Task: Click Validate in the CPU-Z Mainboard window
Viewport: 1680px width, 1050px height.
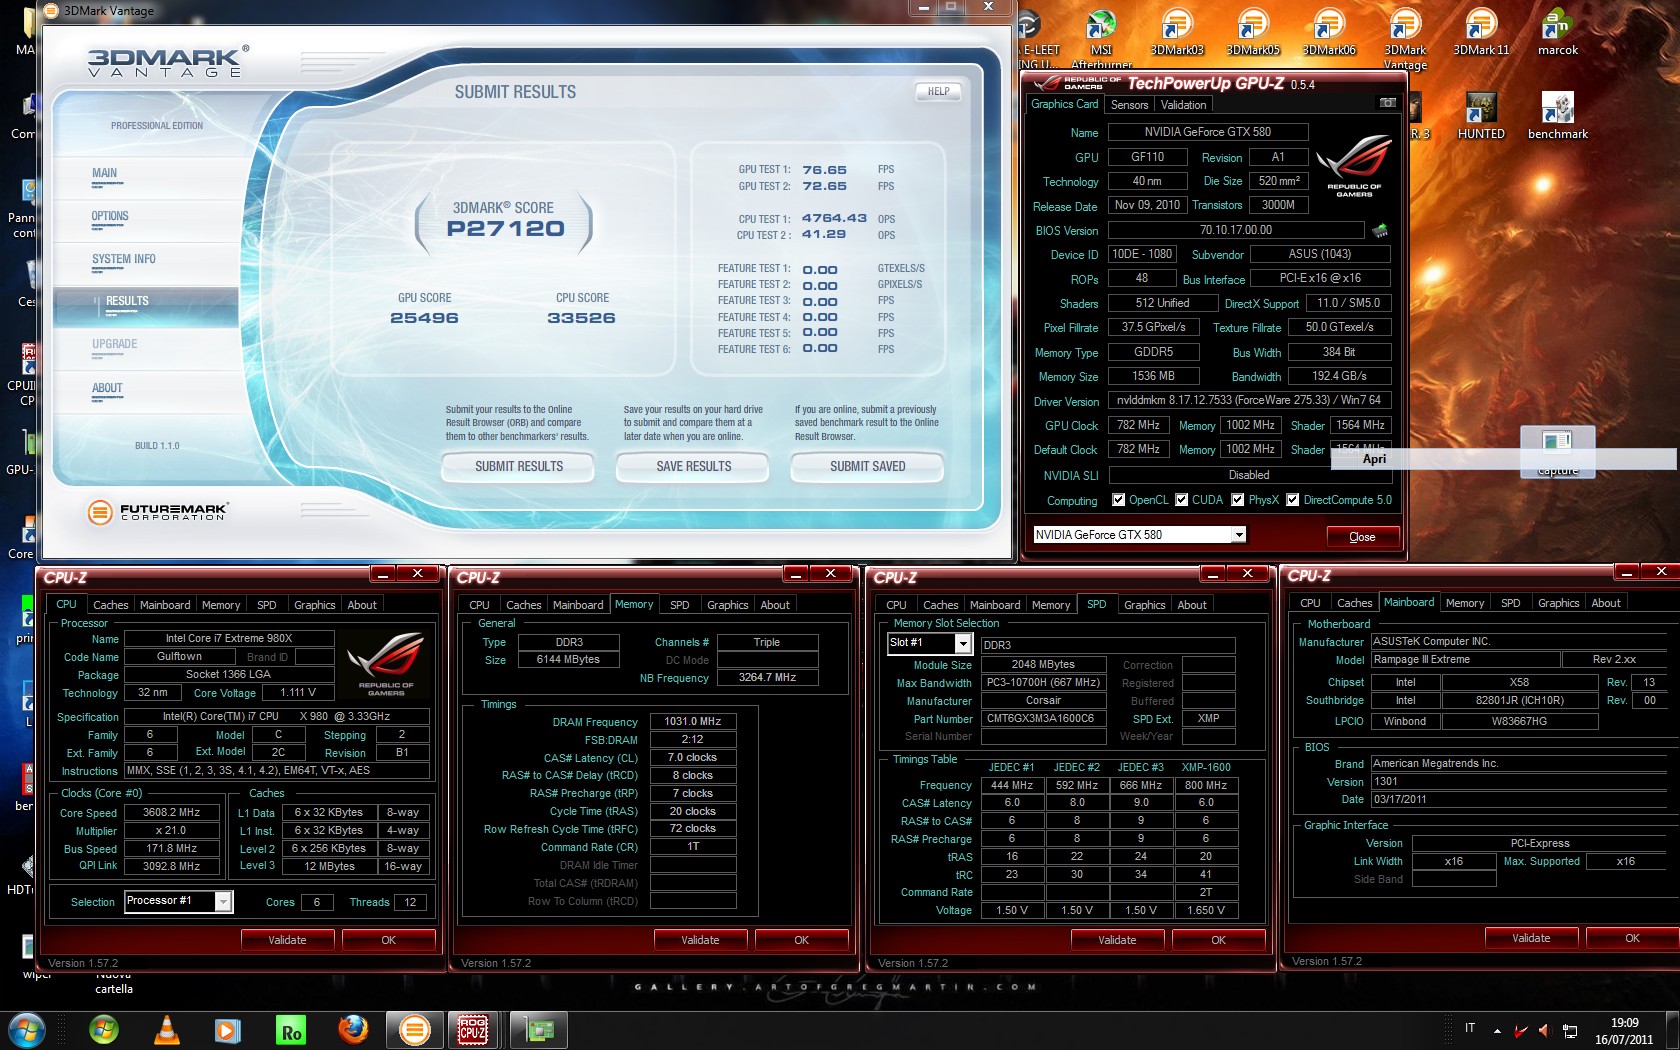Action: (1531, 938)
